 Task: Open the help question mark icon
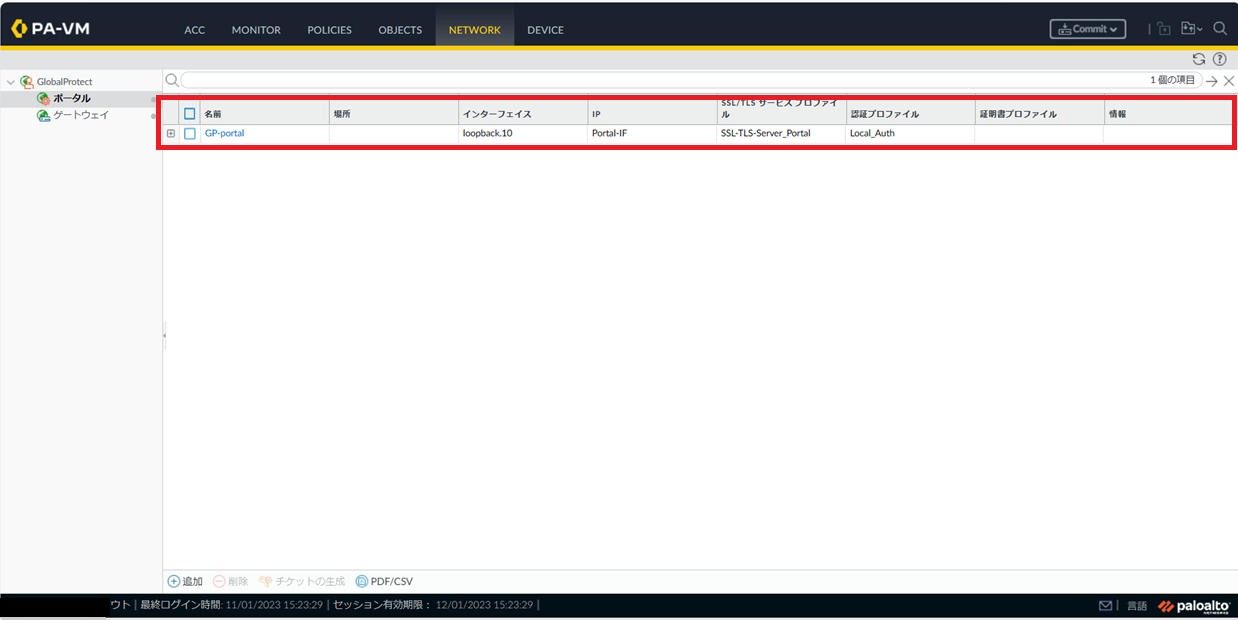[x=1219, y=59]
